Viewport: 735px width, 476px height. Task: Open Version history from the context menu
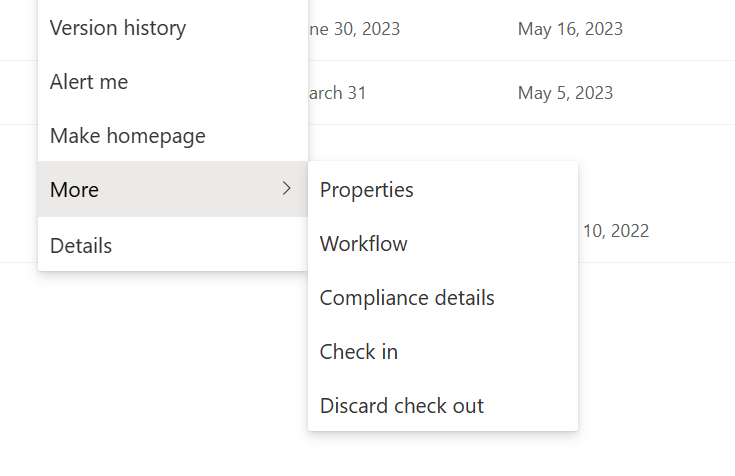click(118, 28)
